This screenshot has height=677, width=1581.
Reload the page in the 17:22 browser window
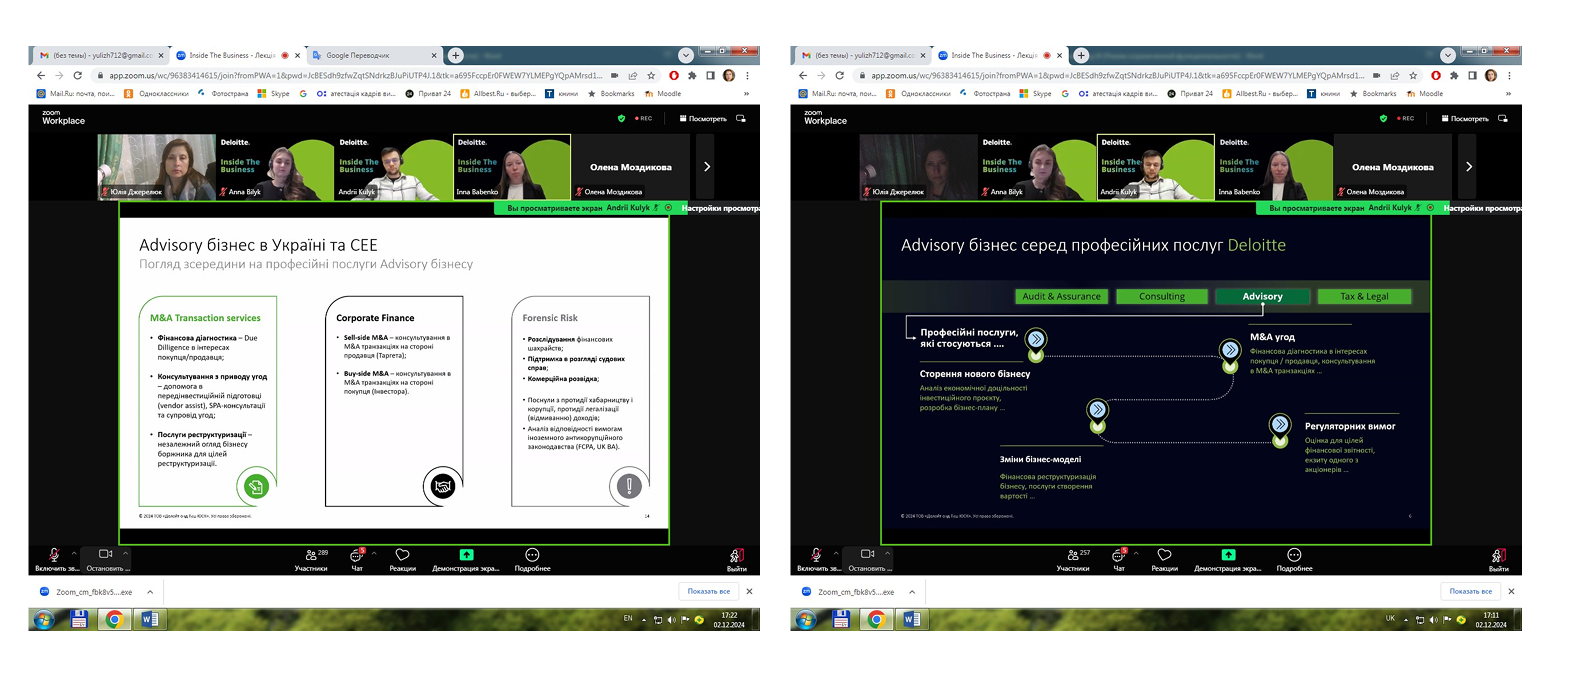[x=77, y=75]
